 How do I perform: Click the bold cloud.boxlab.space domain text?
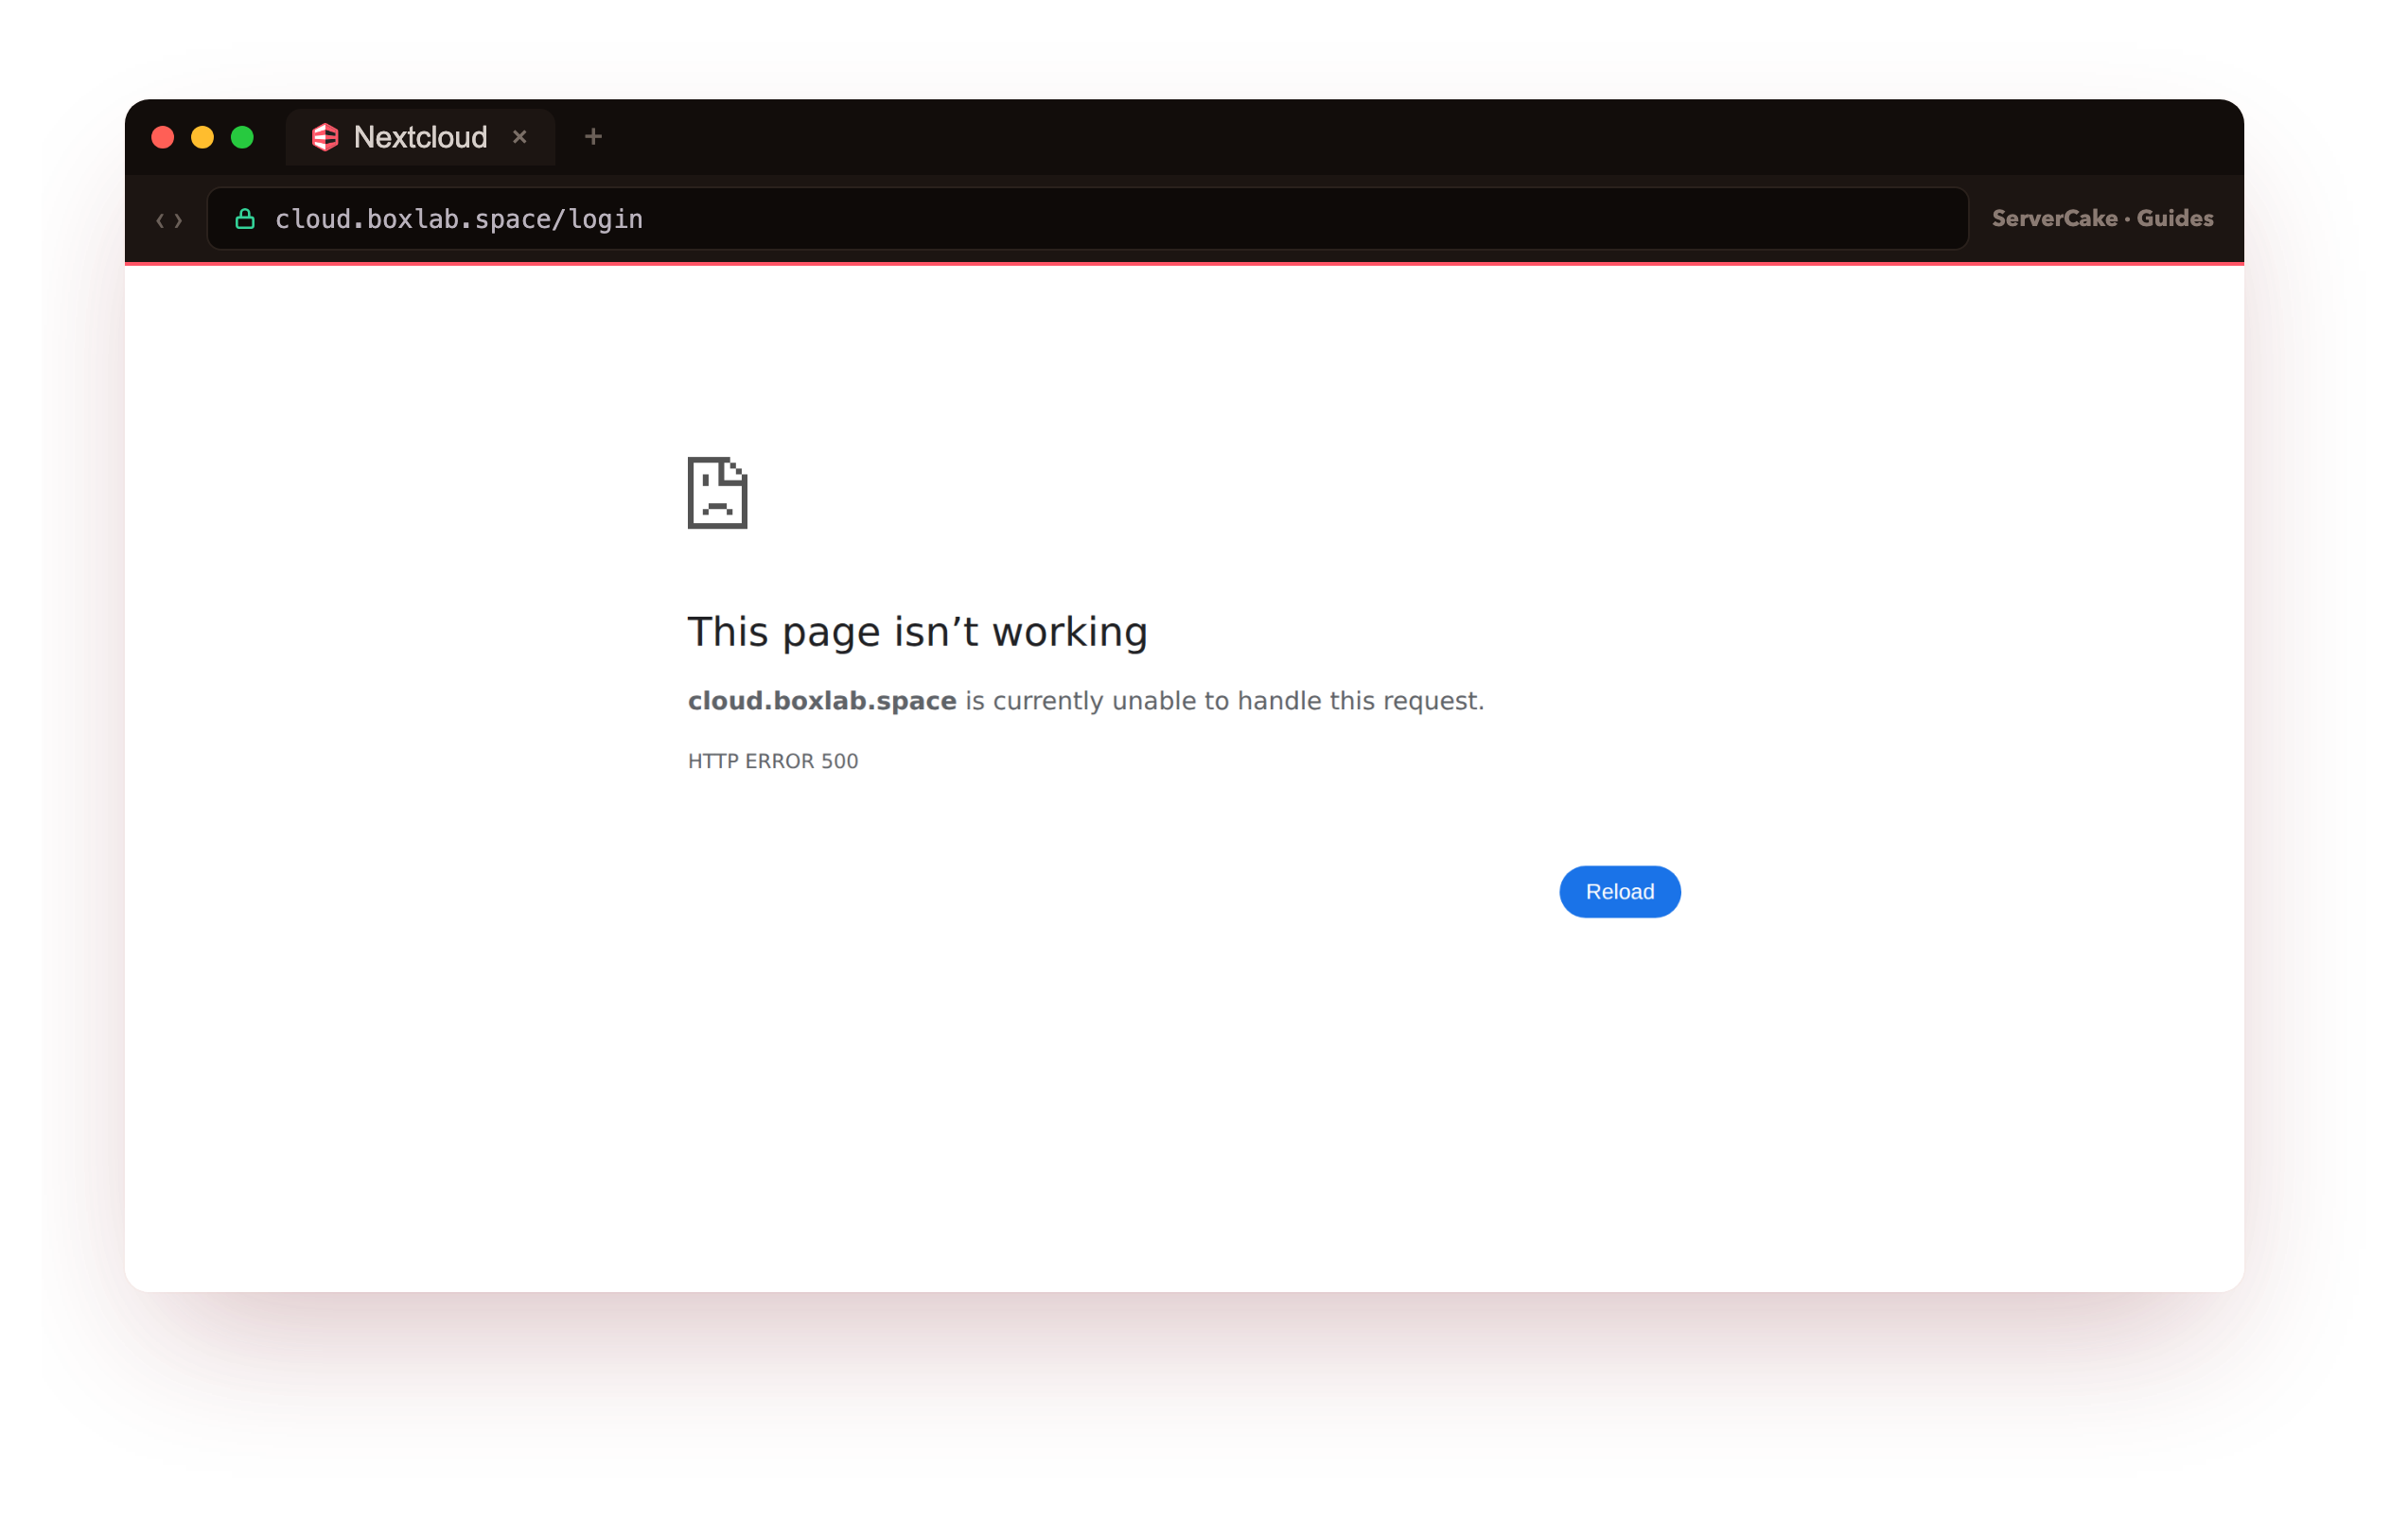point(822,701)
